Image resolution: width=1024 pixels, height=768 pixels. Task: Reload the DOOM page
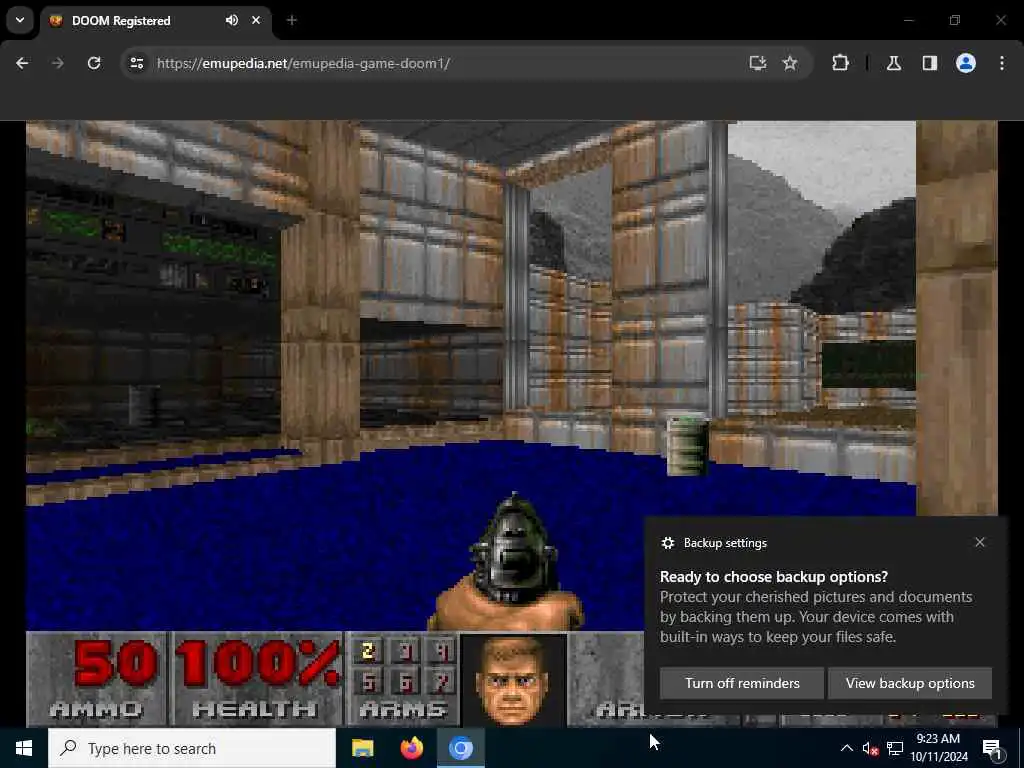[x=94, y=63]
